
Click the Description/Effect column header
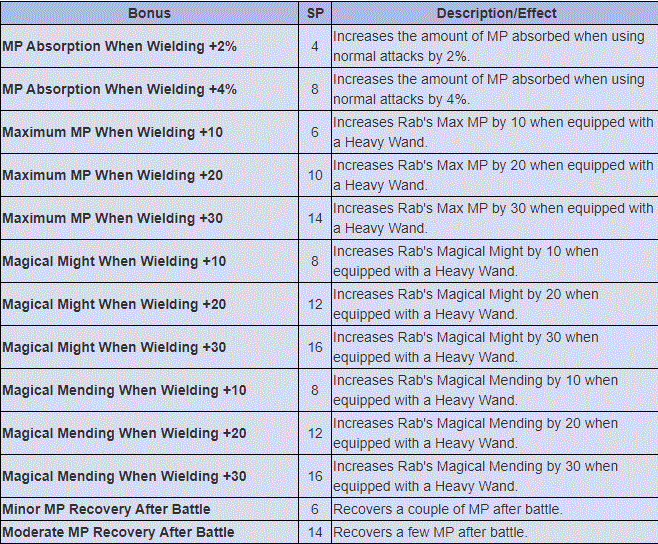tap(496, 14)
